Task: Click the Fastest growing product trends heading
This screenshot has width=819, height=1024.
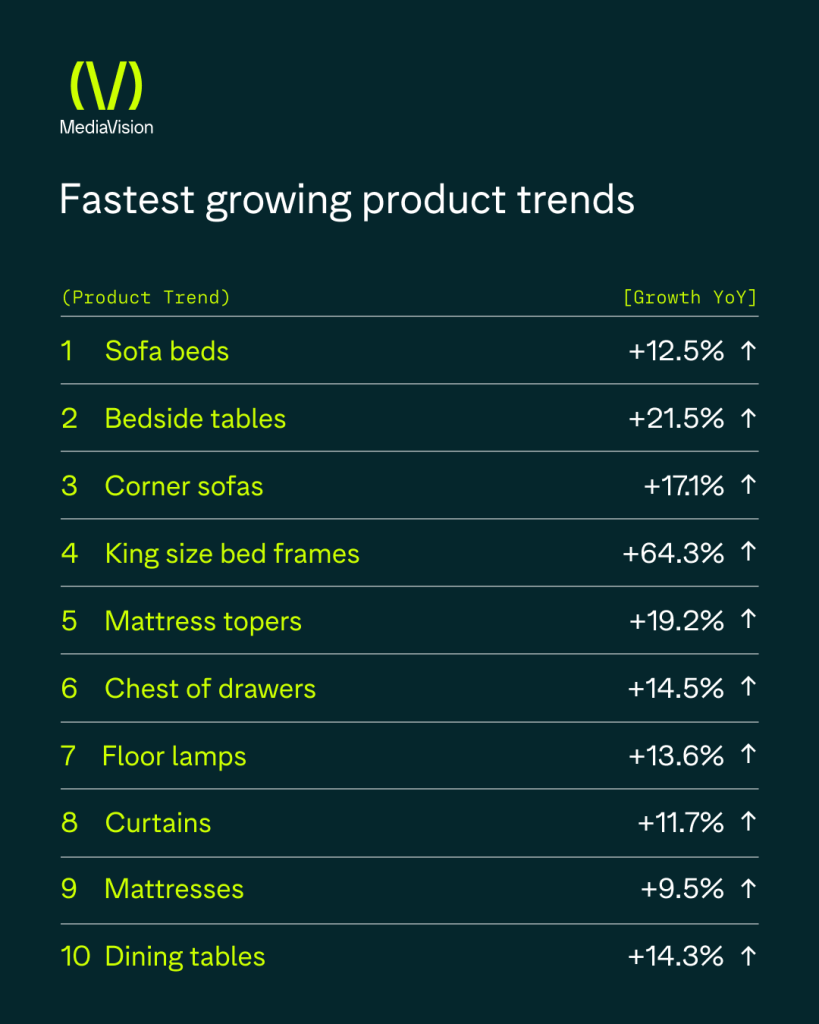Action: pyautogui.click(x=347, y=199)
